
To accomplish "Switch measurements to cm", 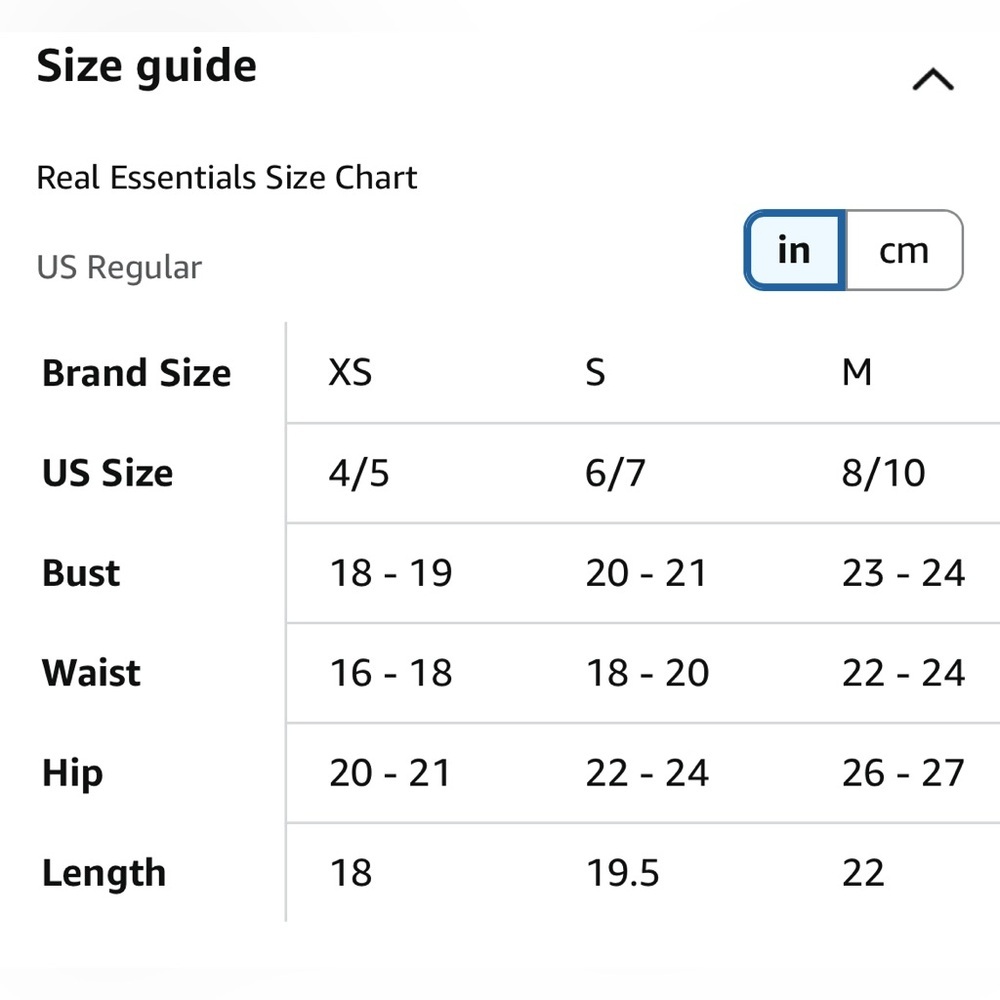I will [904, 250].
